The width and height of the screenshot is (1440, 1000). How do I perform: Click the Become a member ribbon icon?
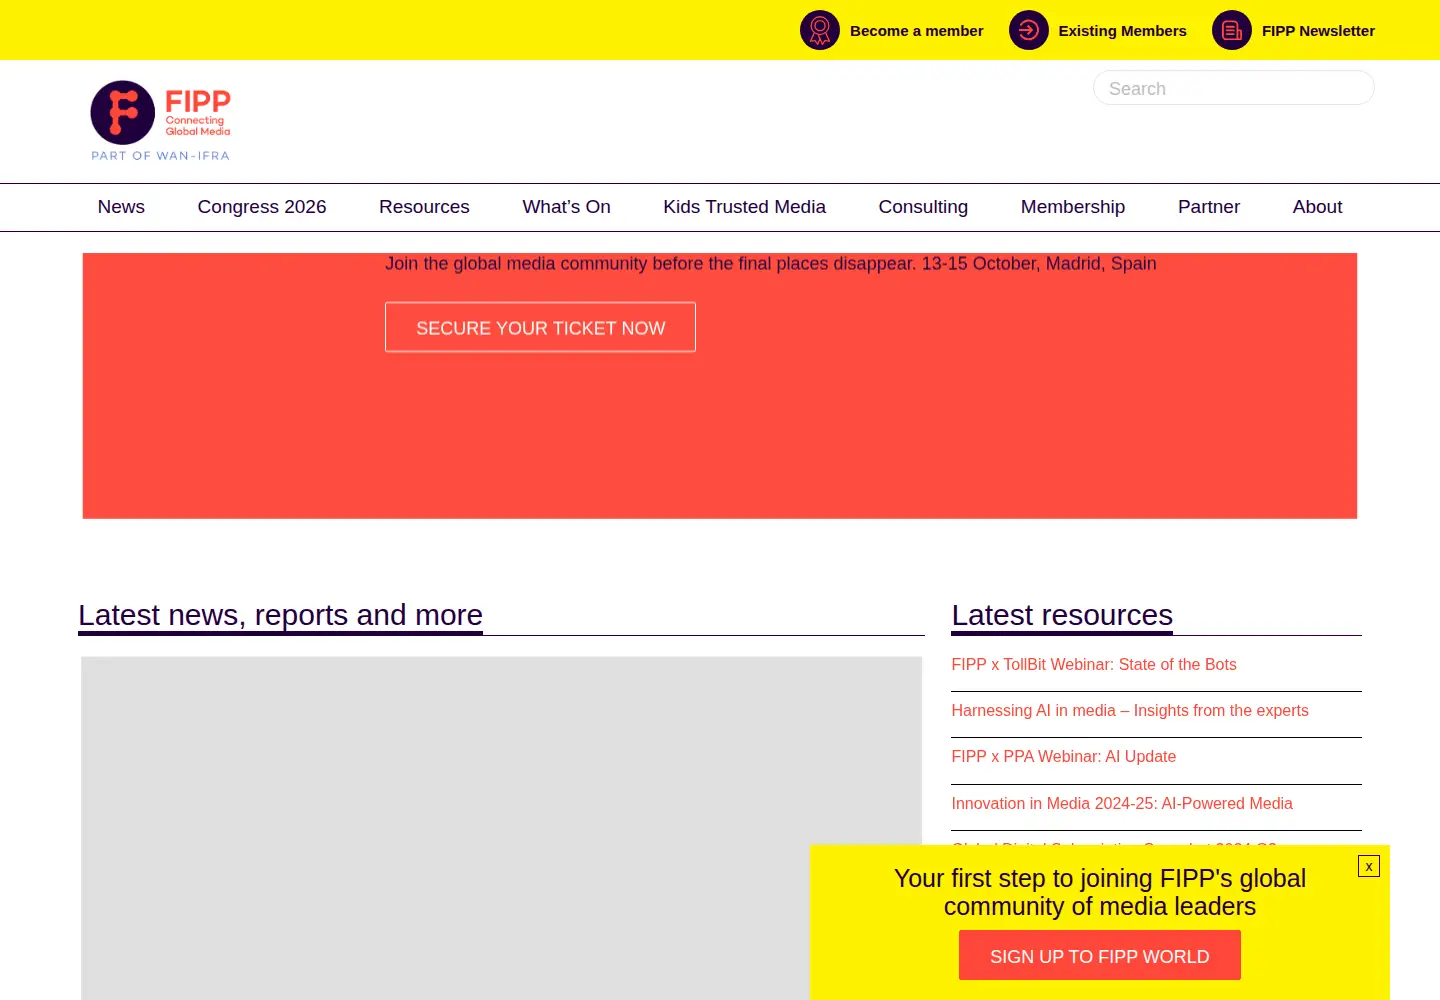[820, 30]
